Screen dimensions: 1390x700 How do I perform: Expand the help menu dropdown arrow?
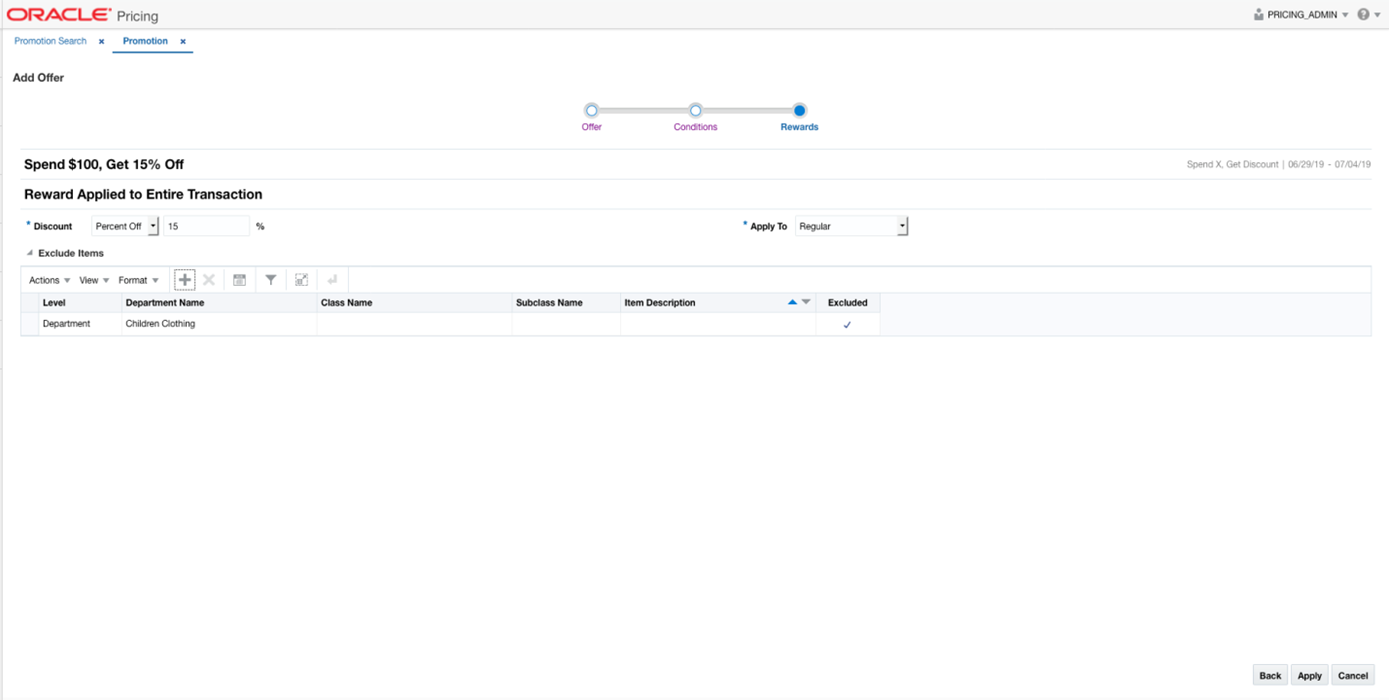[x=1377, y=15]
